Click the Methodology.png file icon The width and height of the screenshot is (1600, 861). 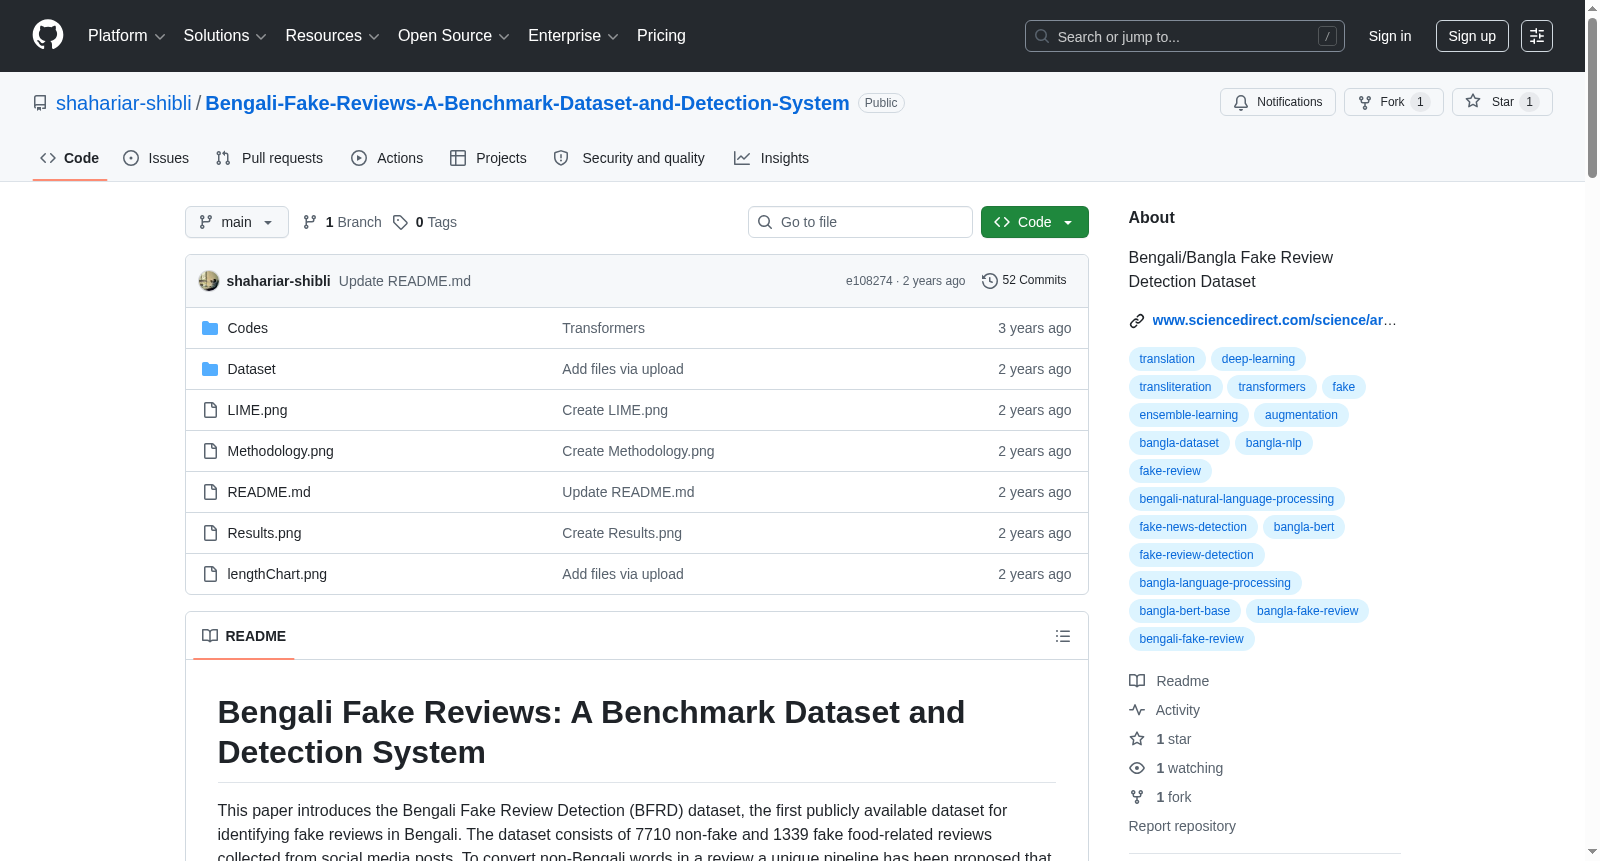point(210,451)
